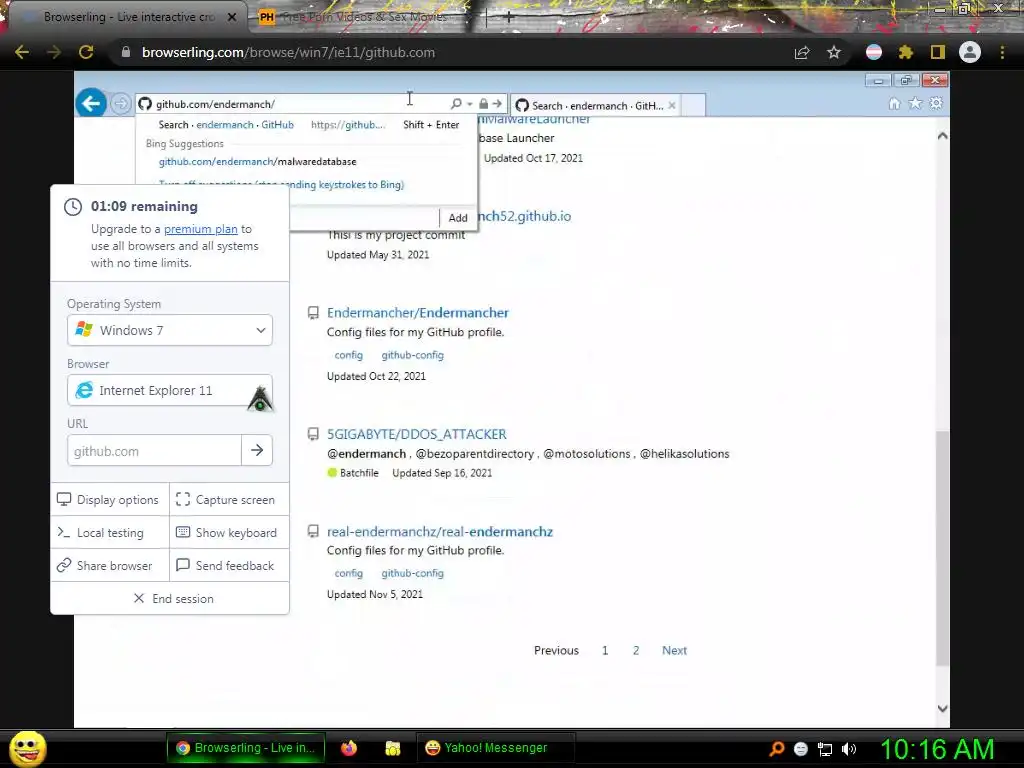Go to results page 2

636,650
